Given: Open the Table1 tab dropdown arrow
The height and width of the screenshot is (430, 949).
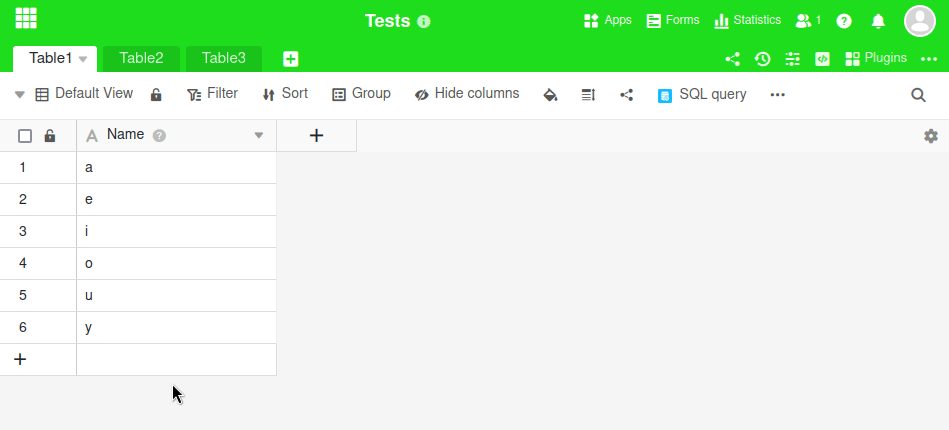Looking at the screenshot, I should point(83,59).
